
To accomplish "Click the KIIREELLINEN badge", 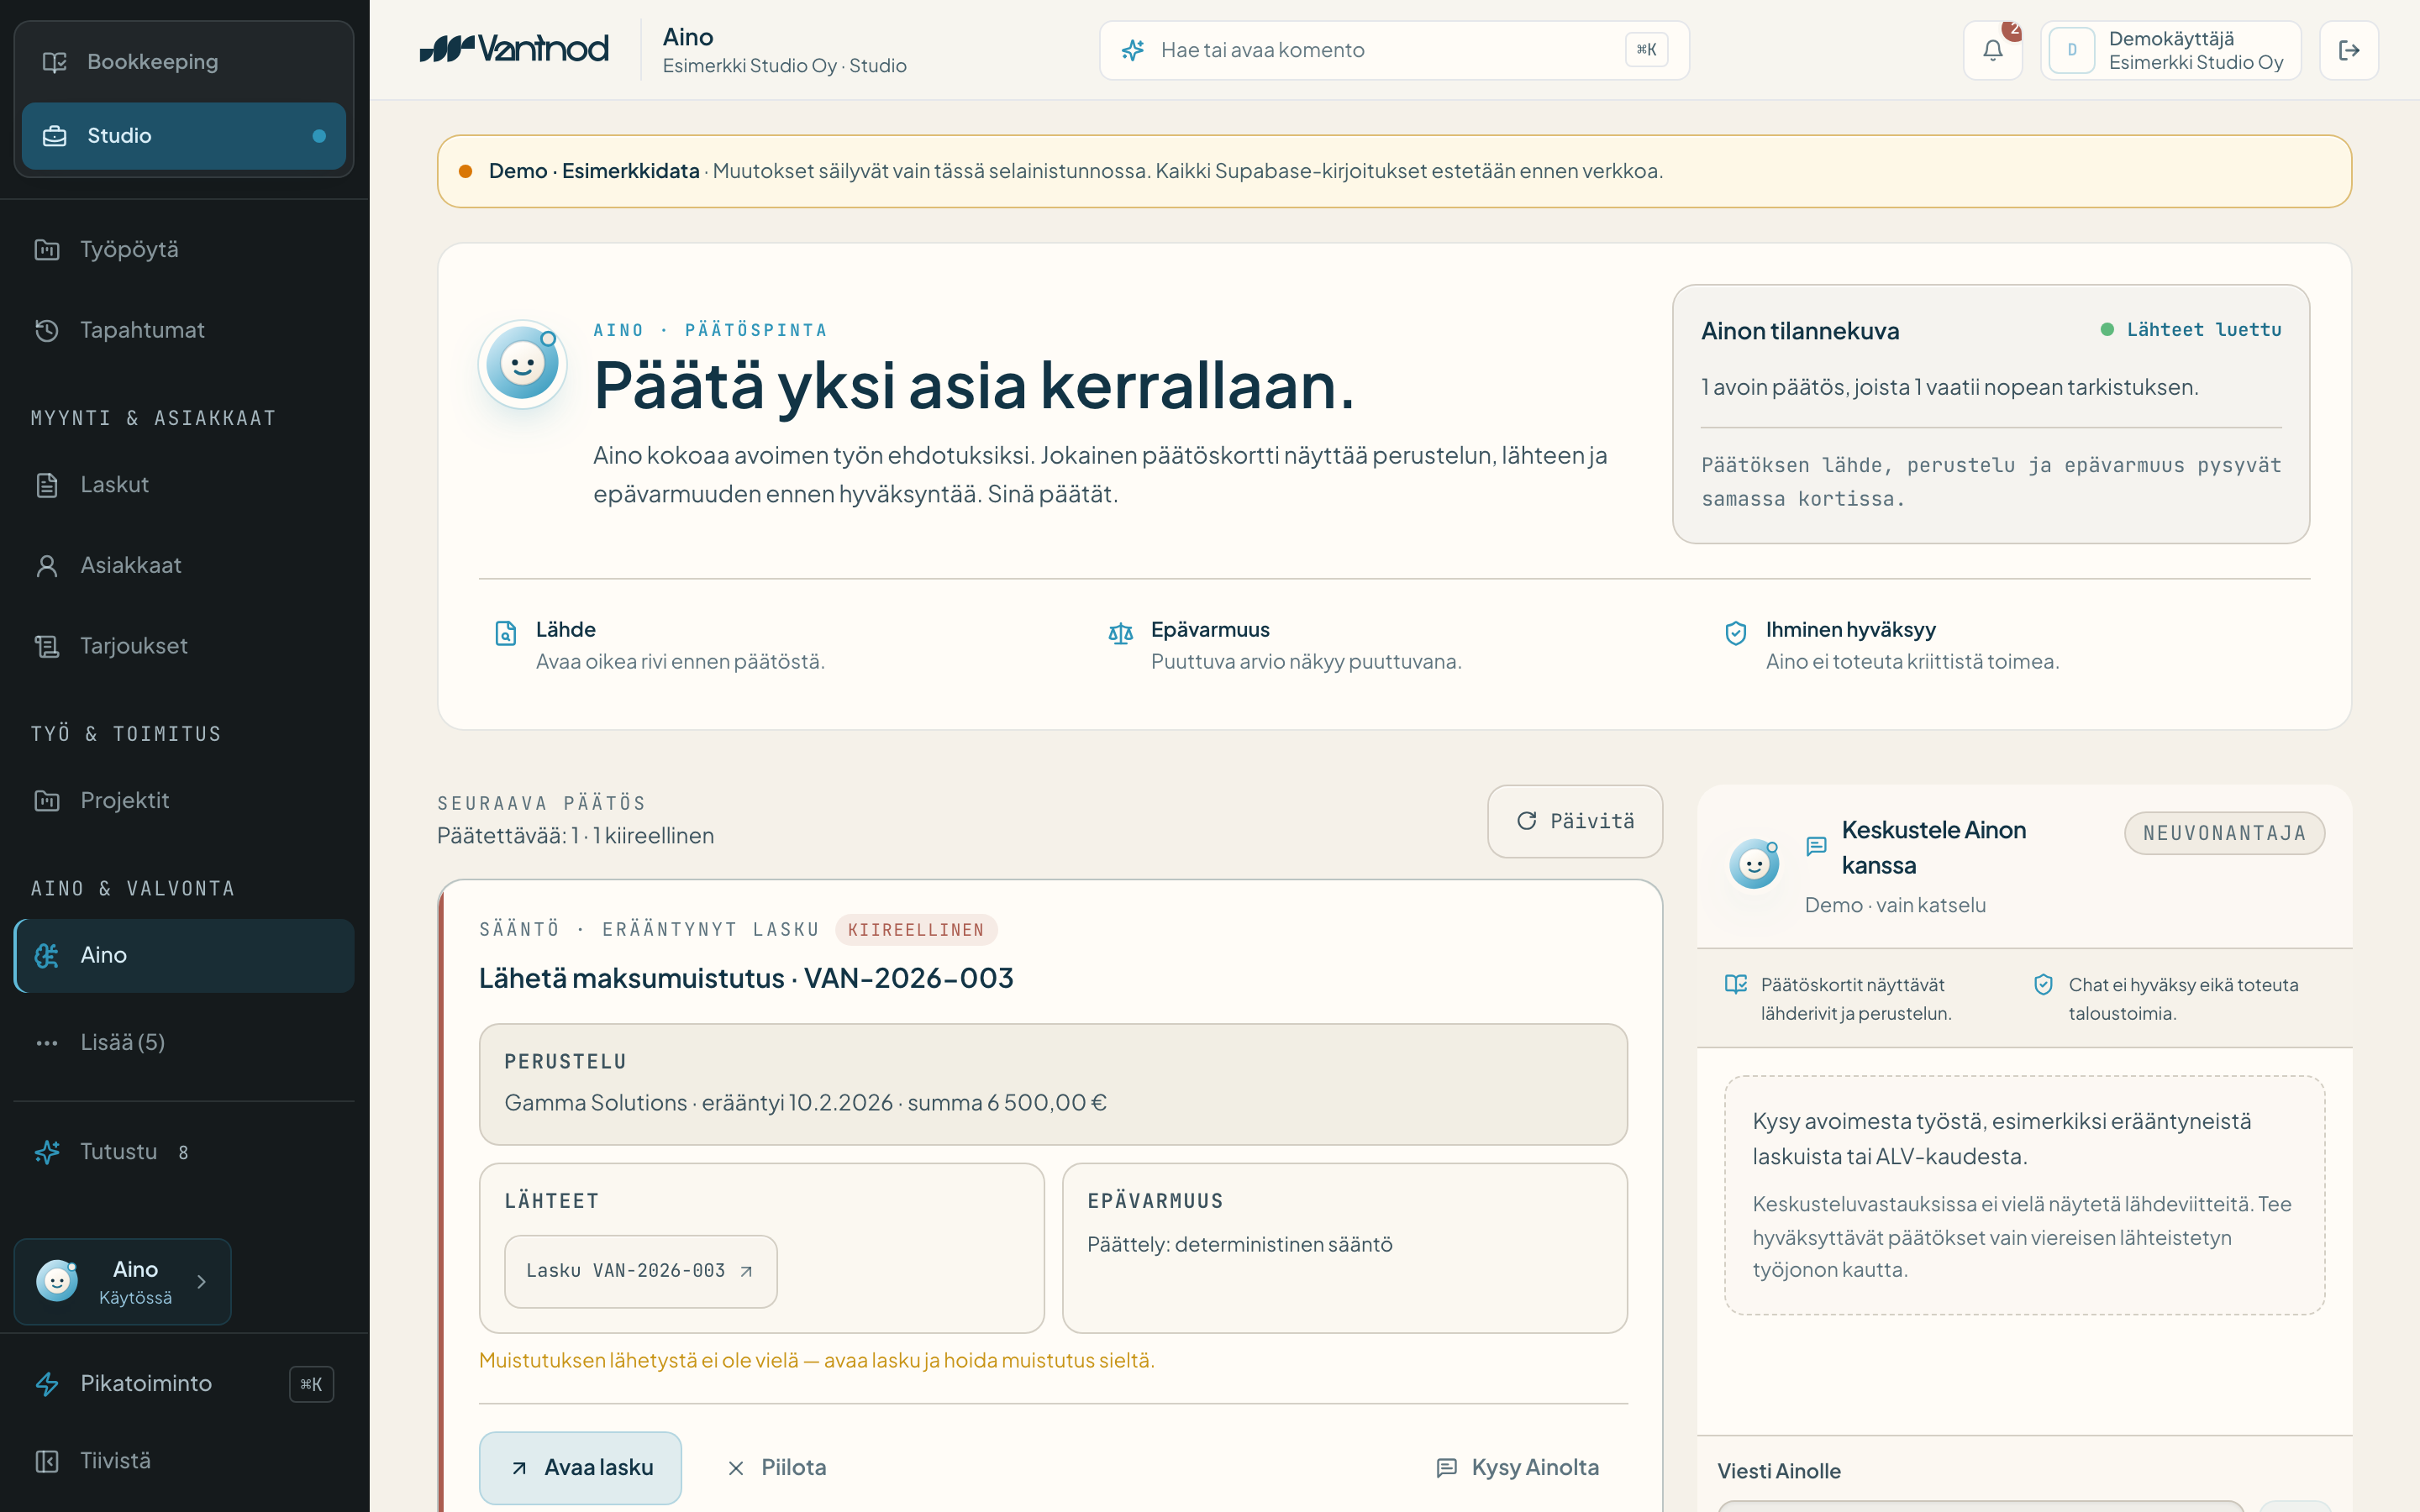I will pyautogui.click(x=916, y=930).
